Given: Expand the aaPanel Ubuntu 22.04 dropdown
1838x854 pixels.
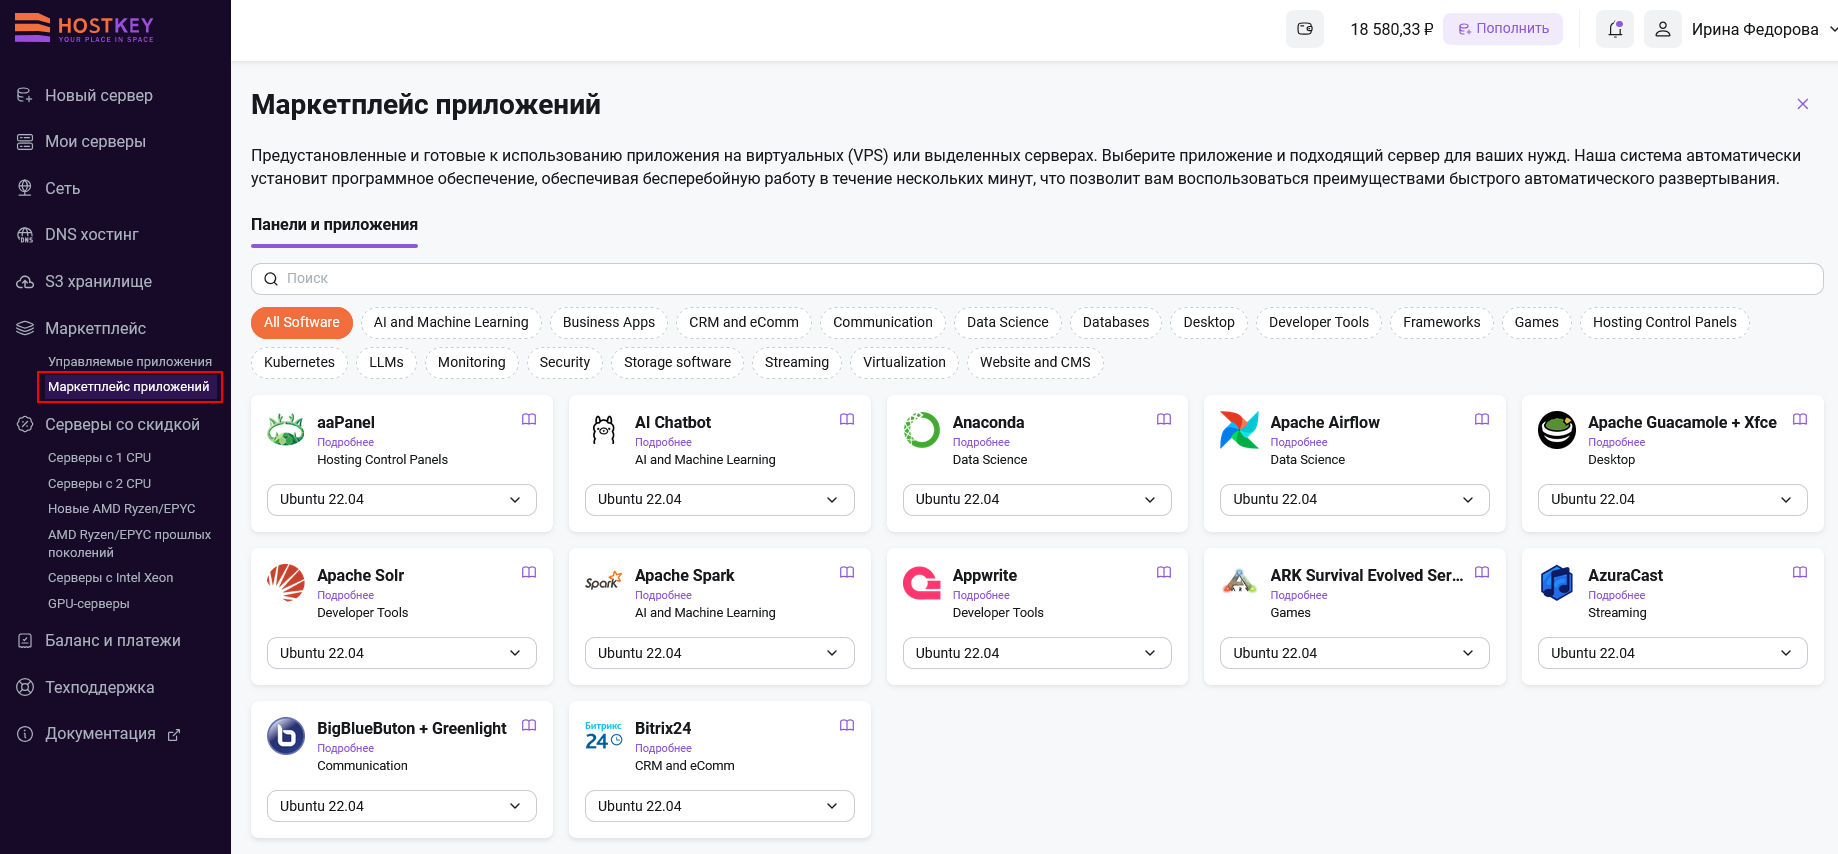Looking at the screenshot, I should (x=402, y=500).
